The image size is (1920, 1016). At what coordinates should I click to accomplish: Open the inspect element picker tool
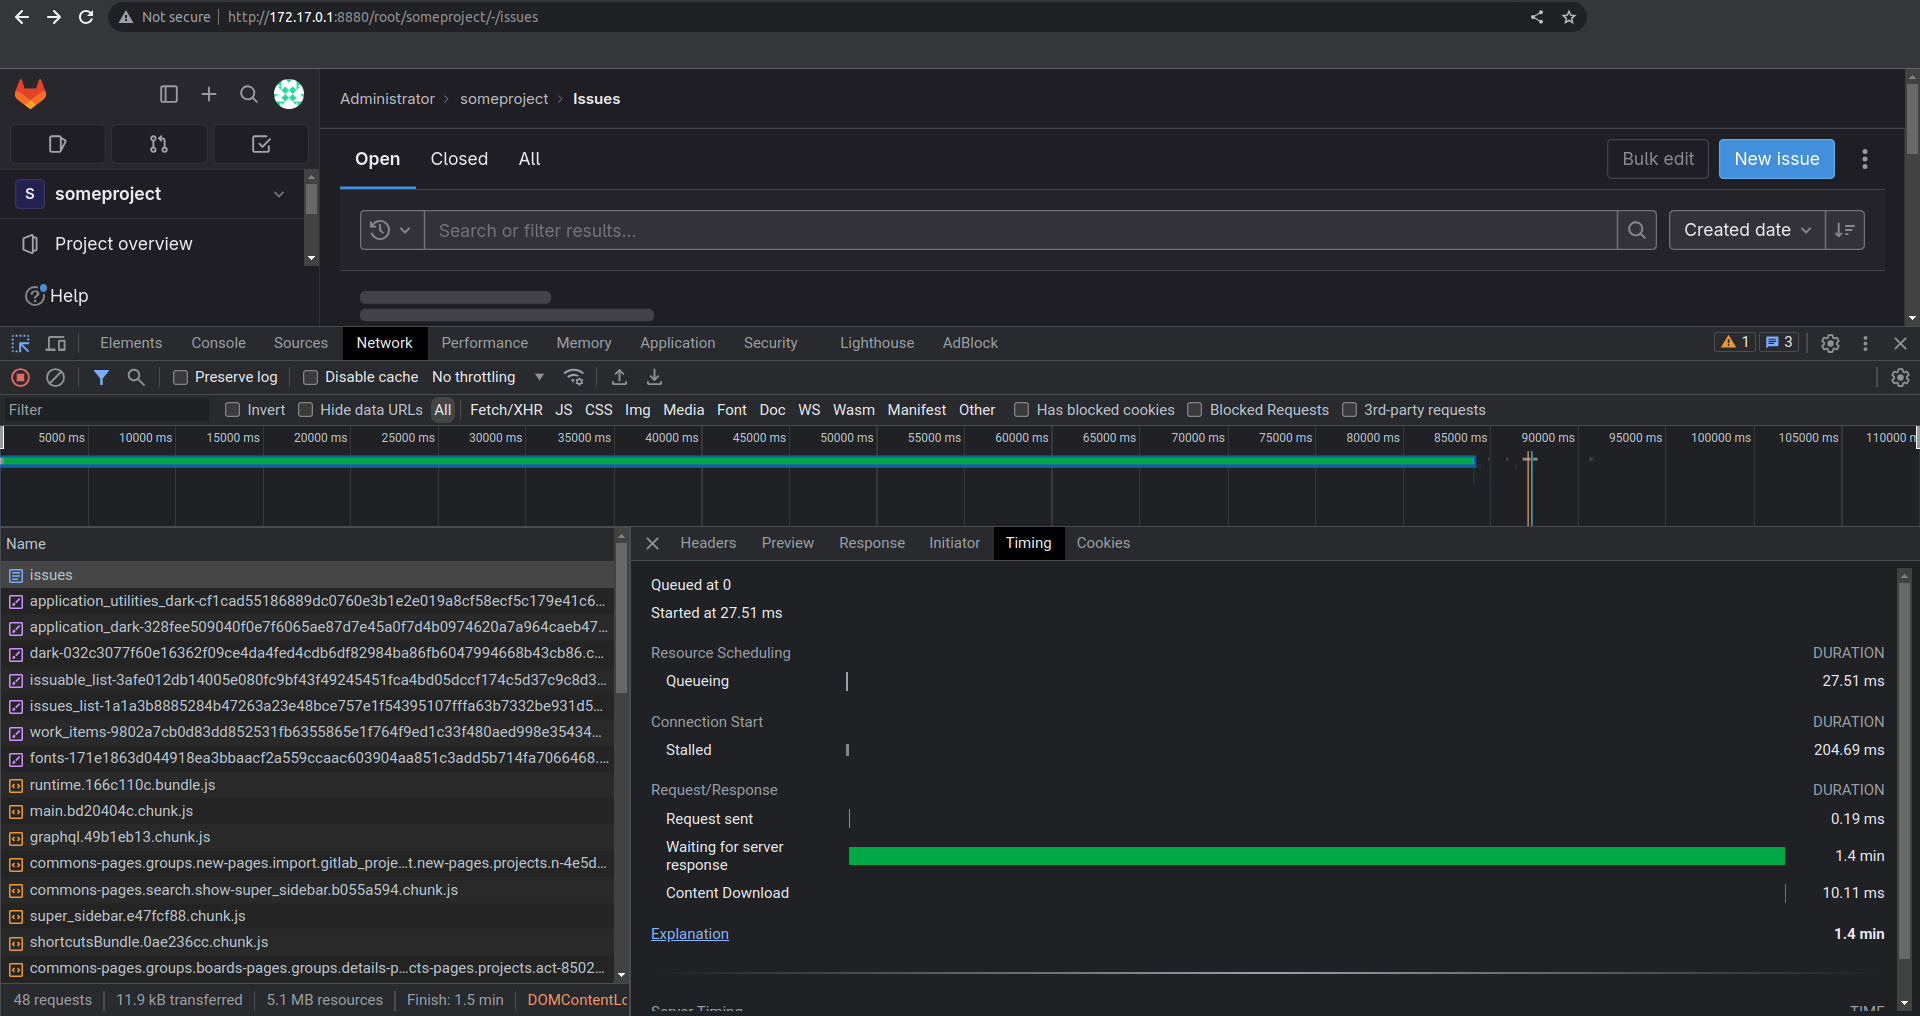[x=20, y=343]
